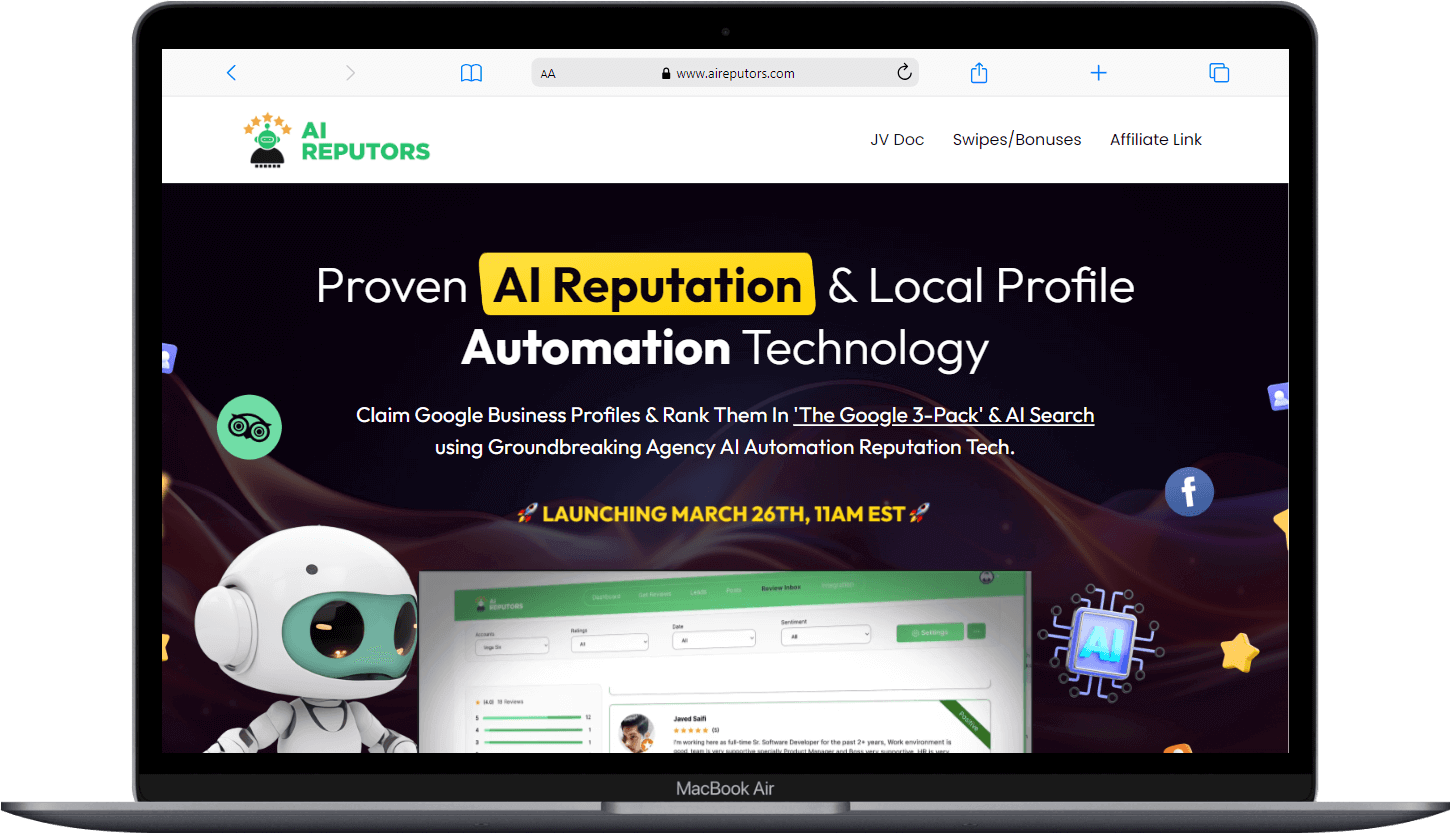The height and width of the screenshot is (833, 1450).
Task: Open a new tab with the plus icon
Action: click(x=1098, y=72)
